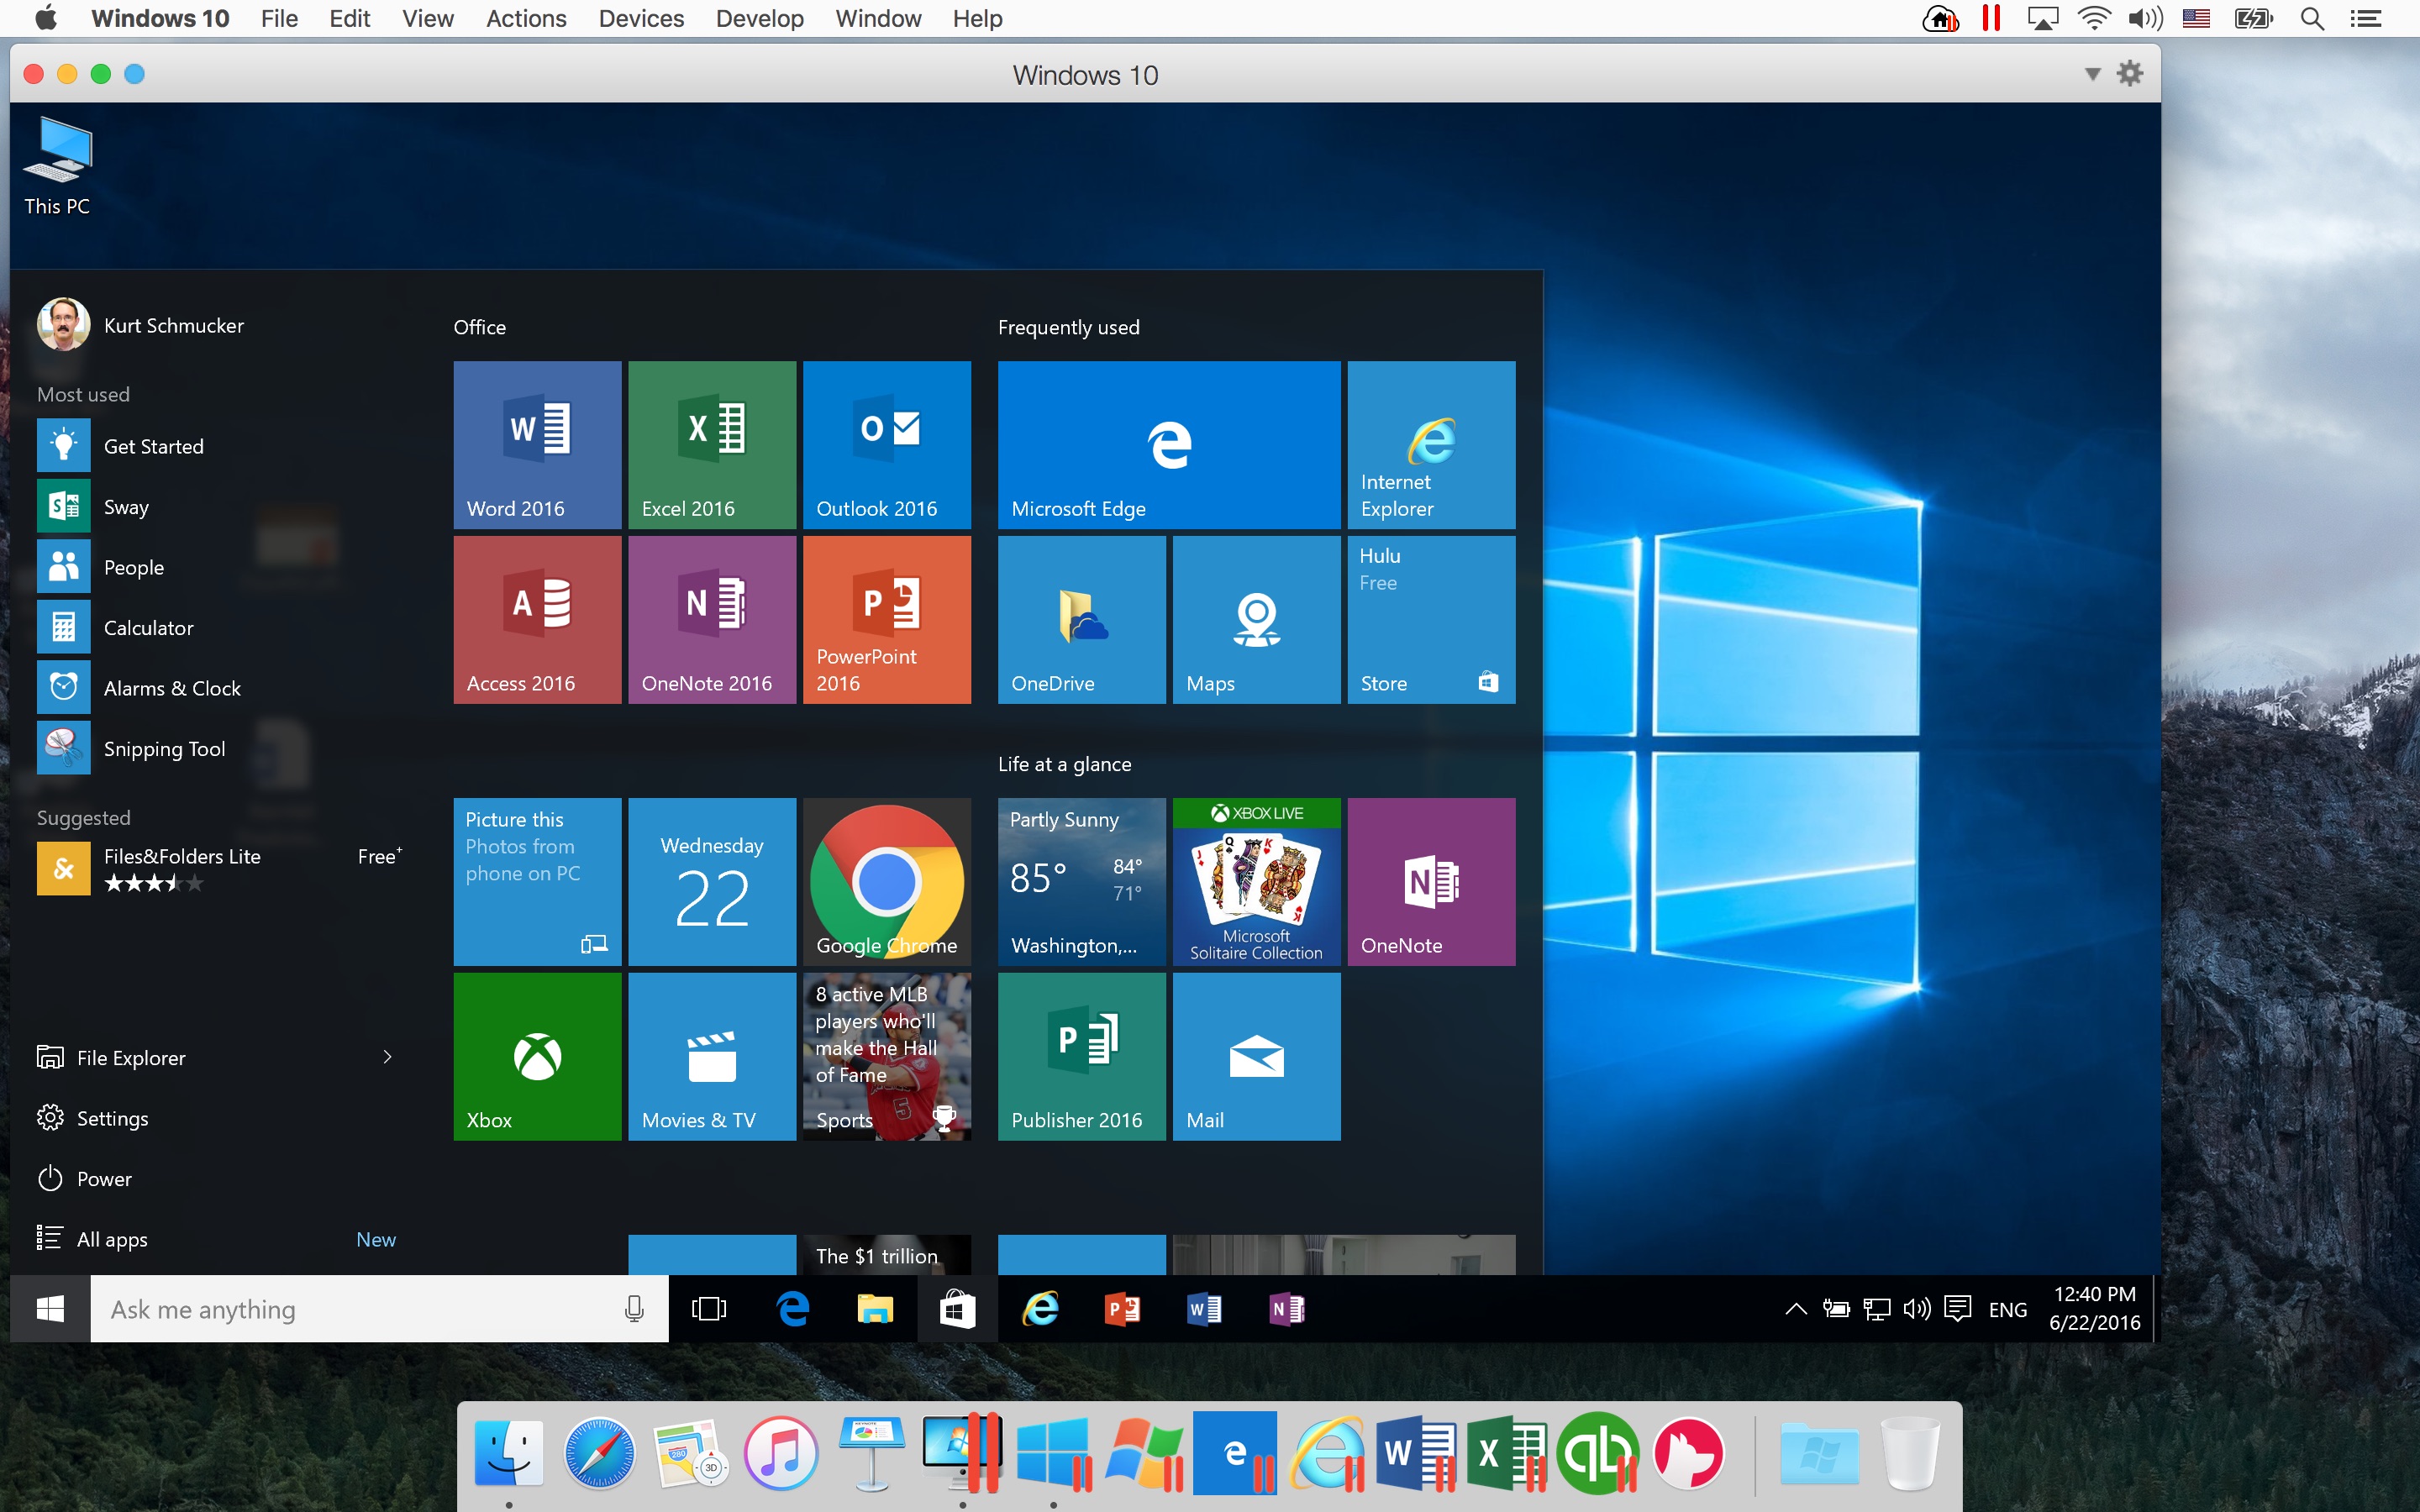Open Access 2016 tile
Image resolution: width=2420 pixels, height=1512 pixels.
(x=537, y=618)
